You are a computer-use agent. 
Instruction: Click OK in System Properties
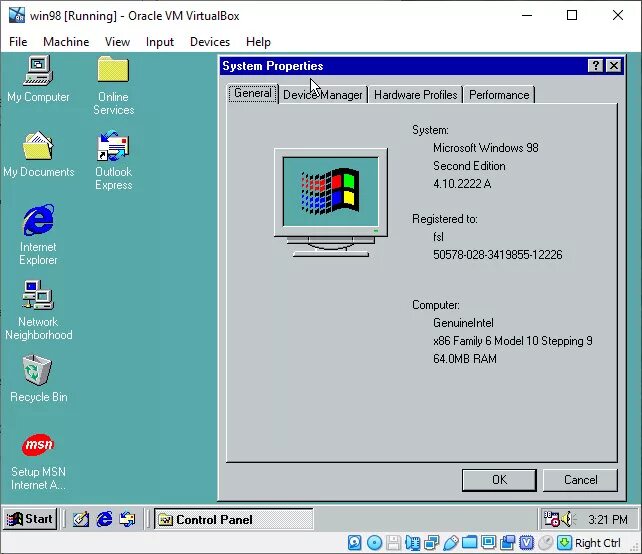point(499,480)
